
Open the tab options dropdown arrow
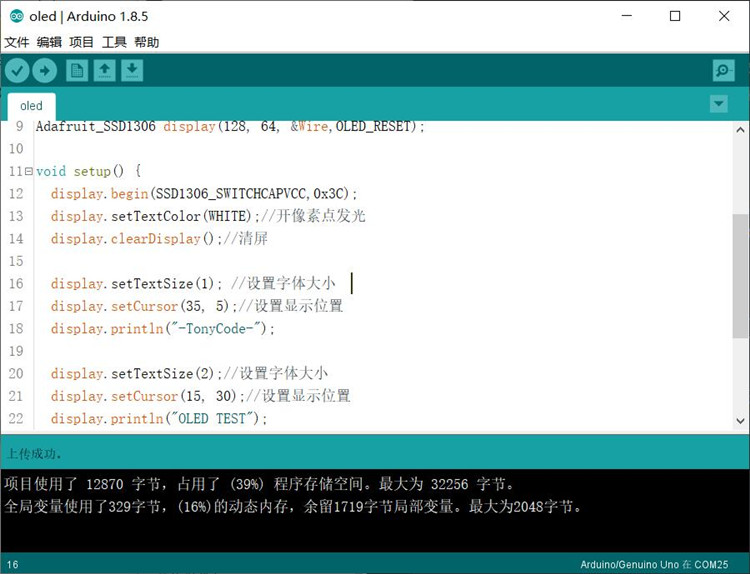tap(718, 103)
